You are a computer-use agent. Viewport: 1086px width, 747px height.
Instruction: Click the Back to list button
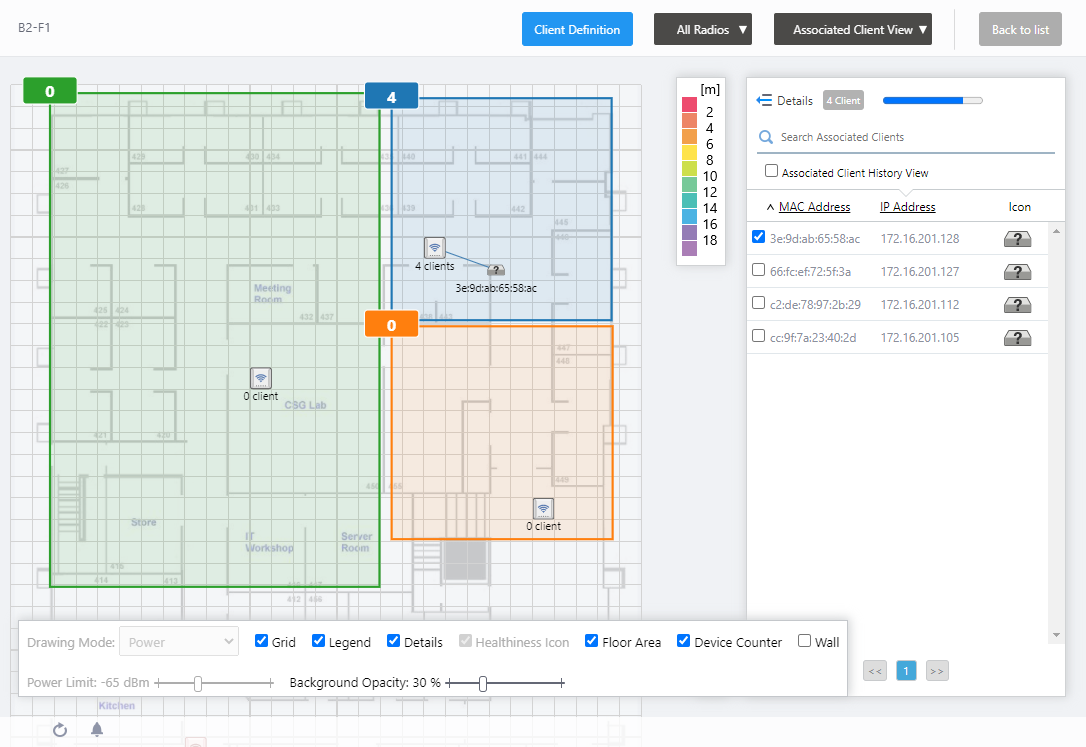point(1020,30)
